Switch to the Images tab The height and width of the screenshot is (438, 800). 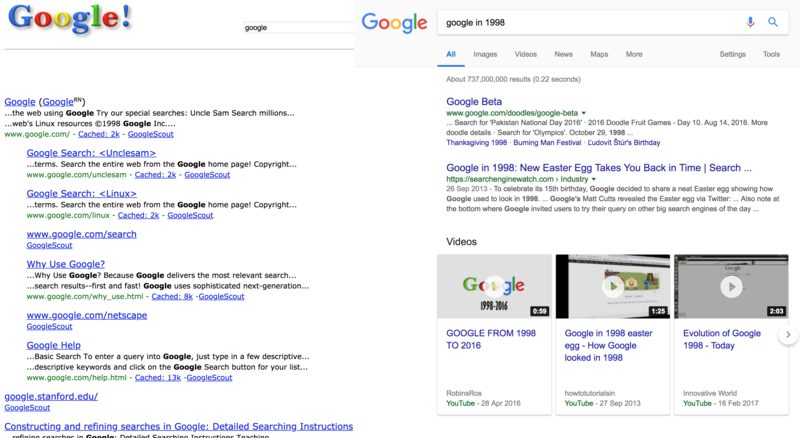[485, 54]
